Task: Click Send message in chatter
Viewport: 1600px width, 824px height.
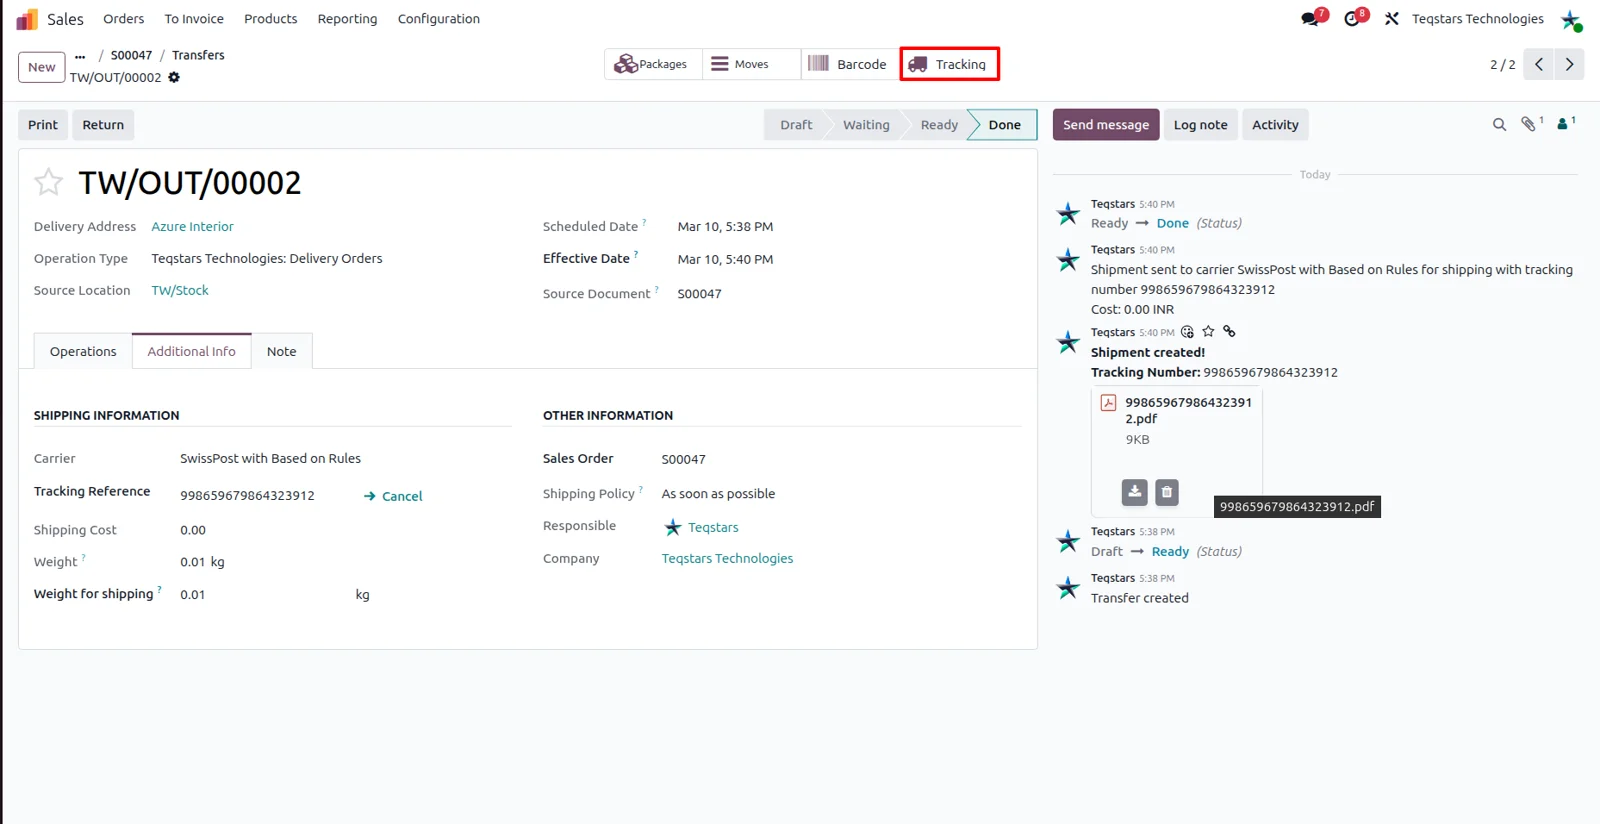Action: [x=1106, y=125]
